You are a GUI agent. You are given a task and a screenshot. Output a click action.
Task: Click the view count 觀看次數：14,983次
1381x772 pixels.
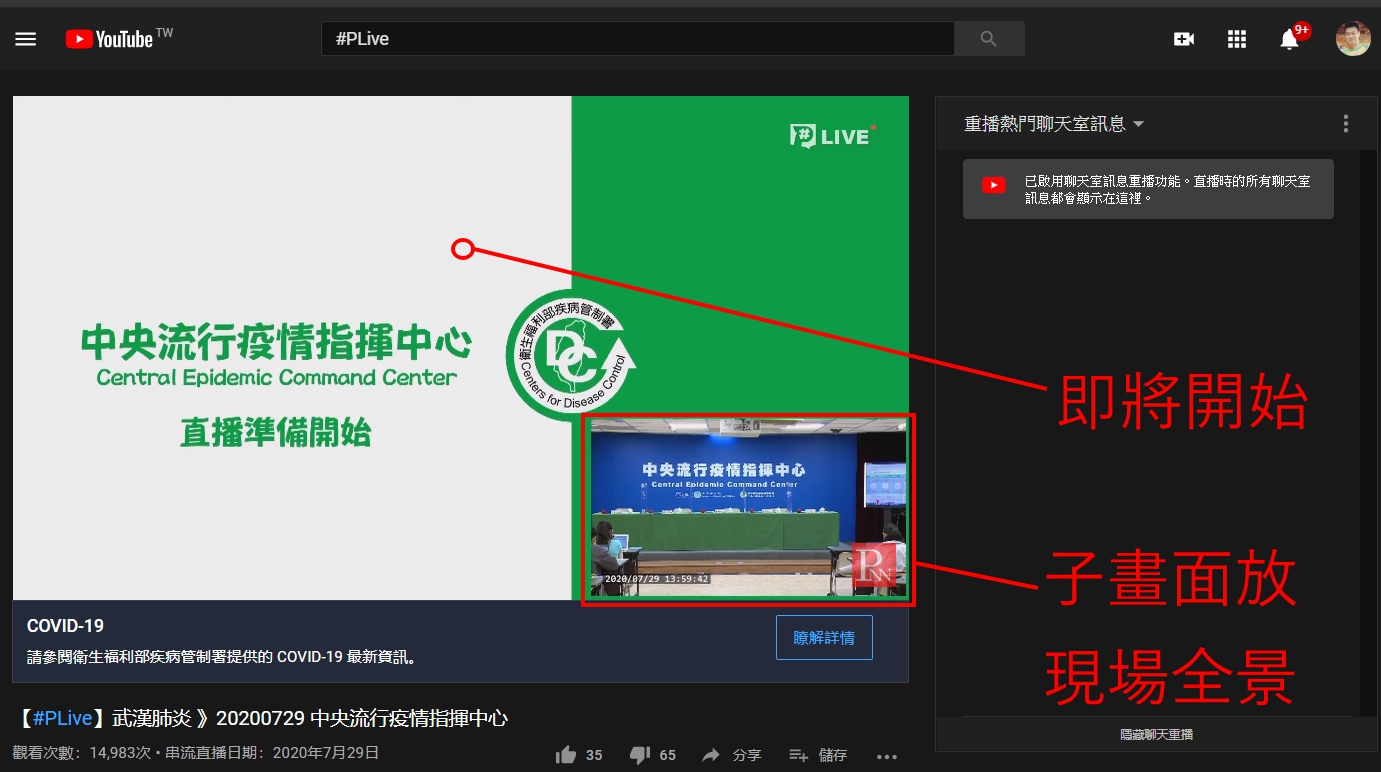point(81,753)
